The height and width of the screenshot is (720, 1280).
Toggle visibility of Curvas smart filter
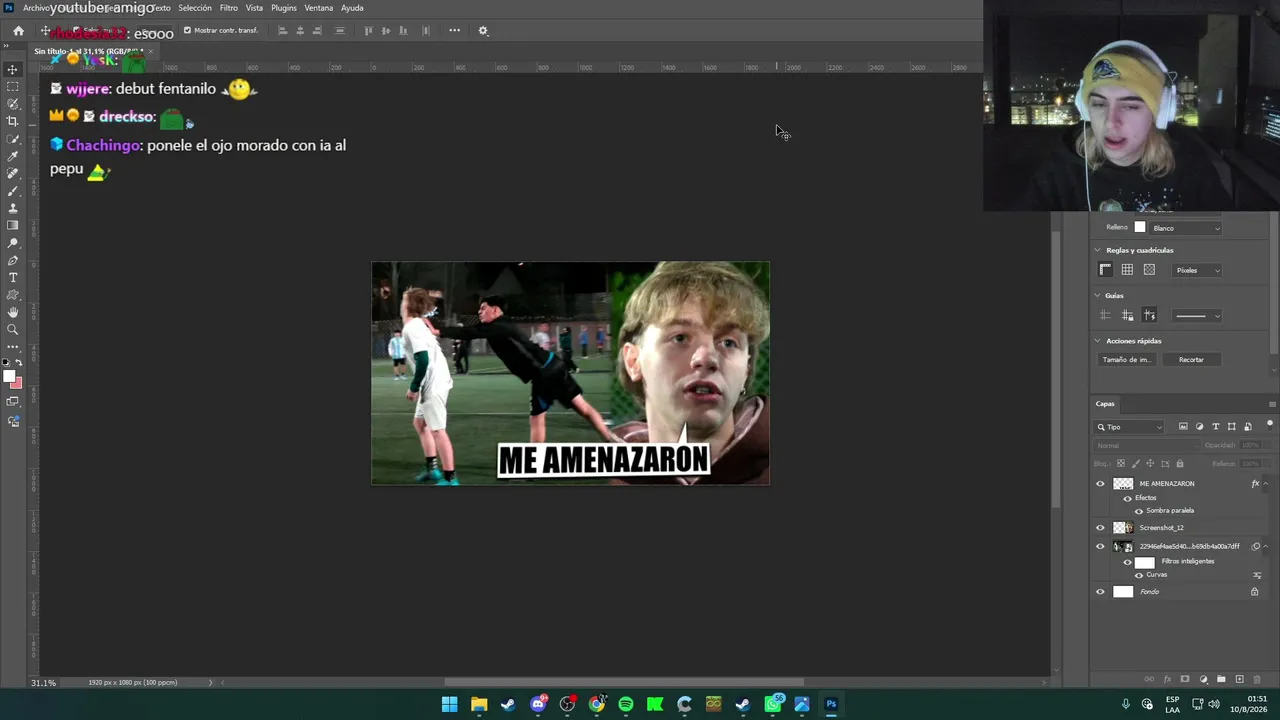1139,575
